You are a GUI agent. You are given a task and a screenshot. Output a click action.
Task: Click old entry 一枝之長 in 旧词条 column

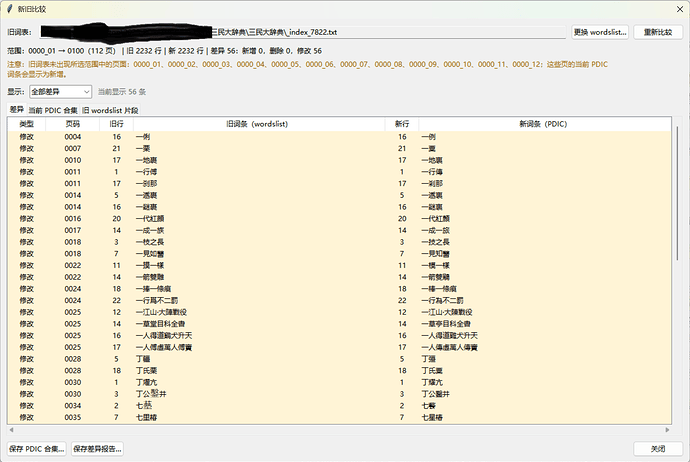(150, 242)
